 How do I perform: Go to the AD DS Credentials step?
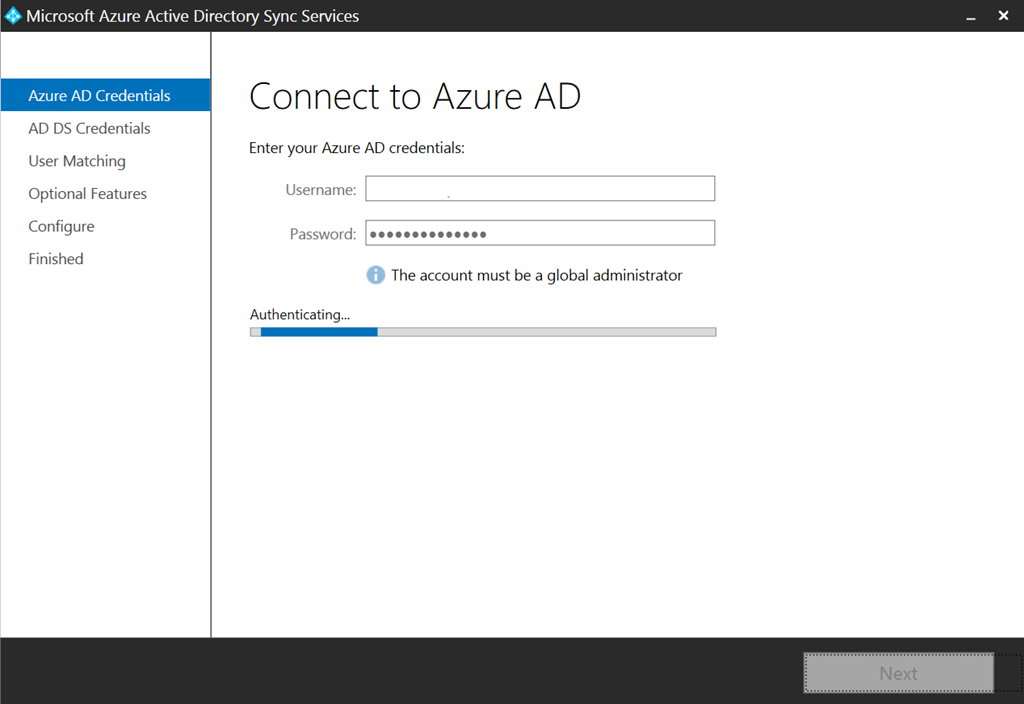pyautogui.click(x=89, y=128)
